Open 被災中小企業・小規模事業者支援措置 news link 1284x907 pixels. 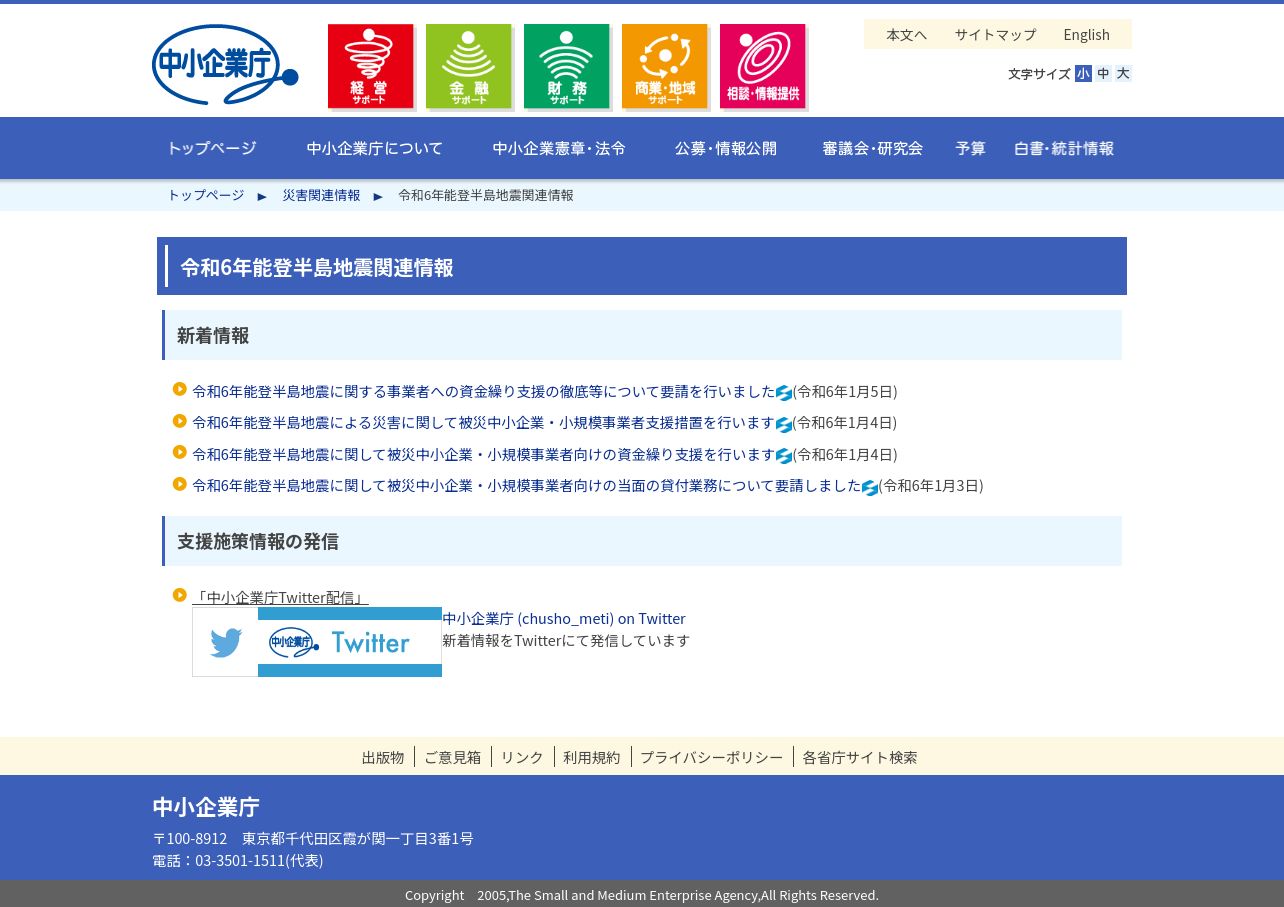tap(483, 422)
